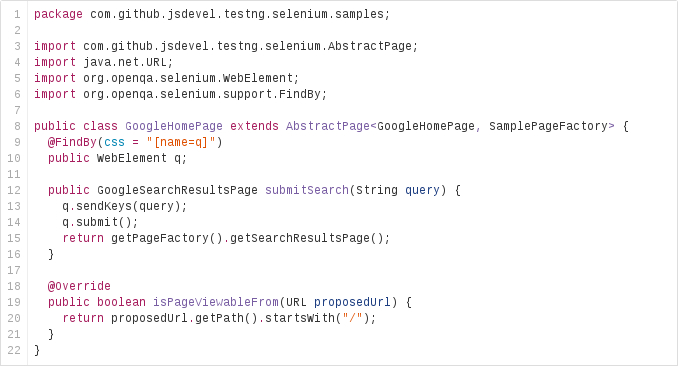Select line number 8 in the gutter
Image resolution: width=678 pixels, height=366 pixels.
click(x=17, y=126)
